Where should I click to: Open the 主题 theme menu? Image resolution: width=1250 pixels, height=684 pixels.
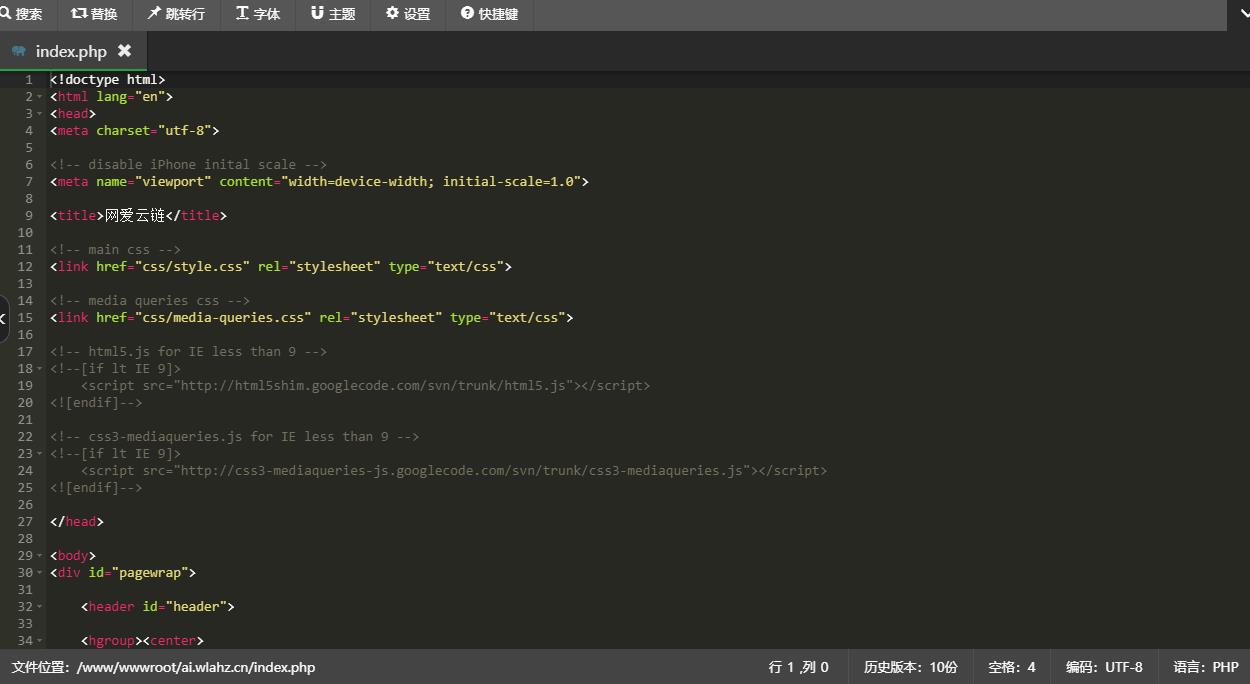333,14
